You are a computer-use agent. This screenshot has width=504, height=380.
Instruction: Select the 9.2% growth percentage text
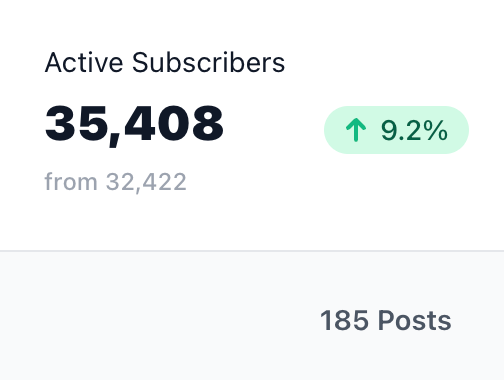pos(414,130)
